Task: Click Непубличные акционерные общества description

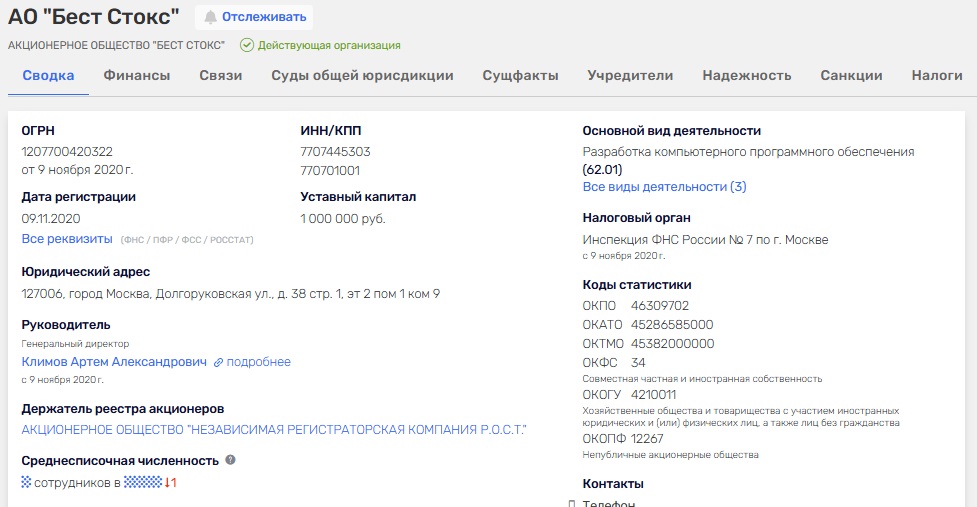Action: (670, 455)
